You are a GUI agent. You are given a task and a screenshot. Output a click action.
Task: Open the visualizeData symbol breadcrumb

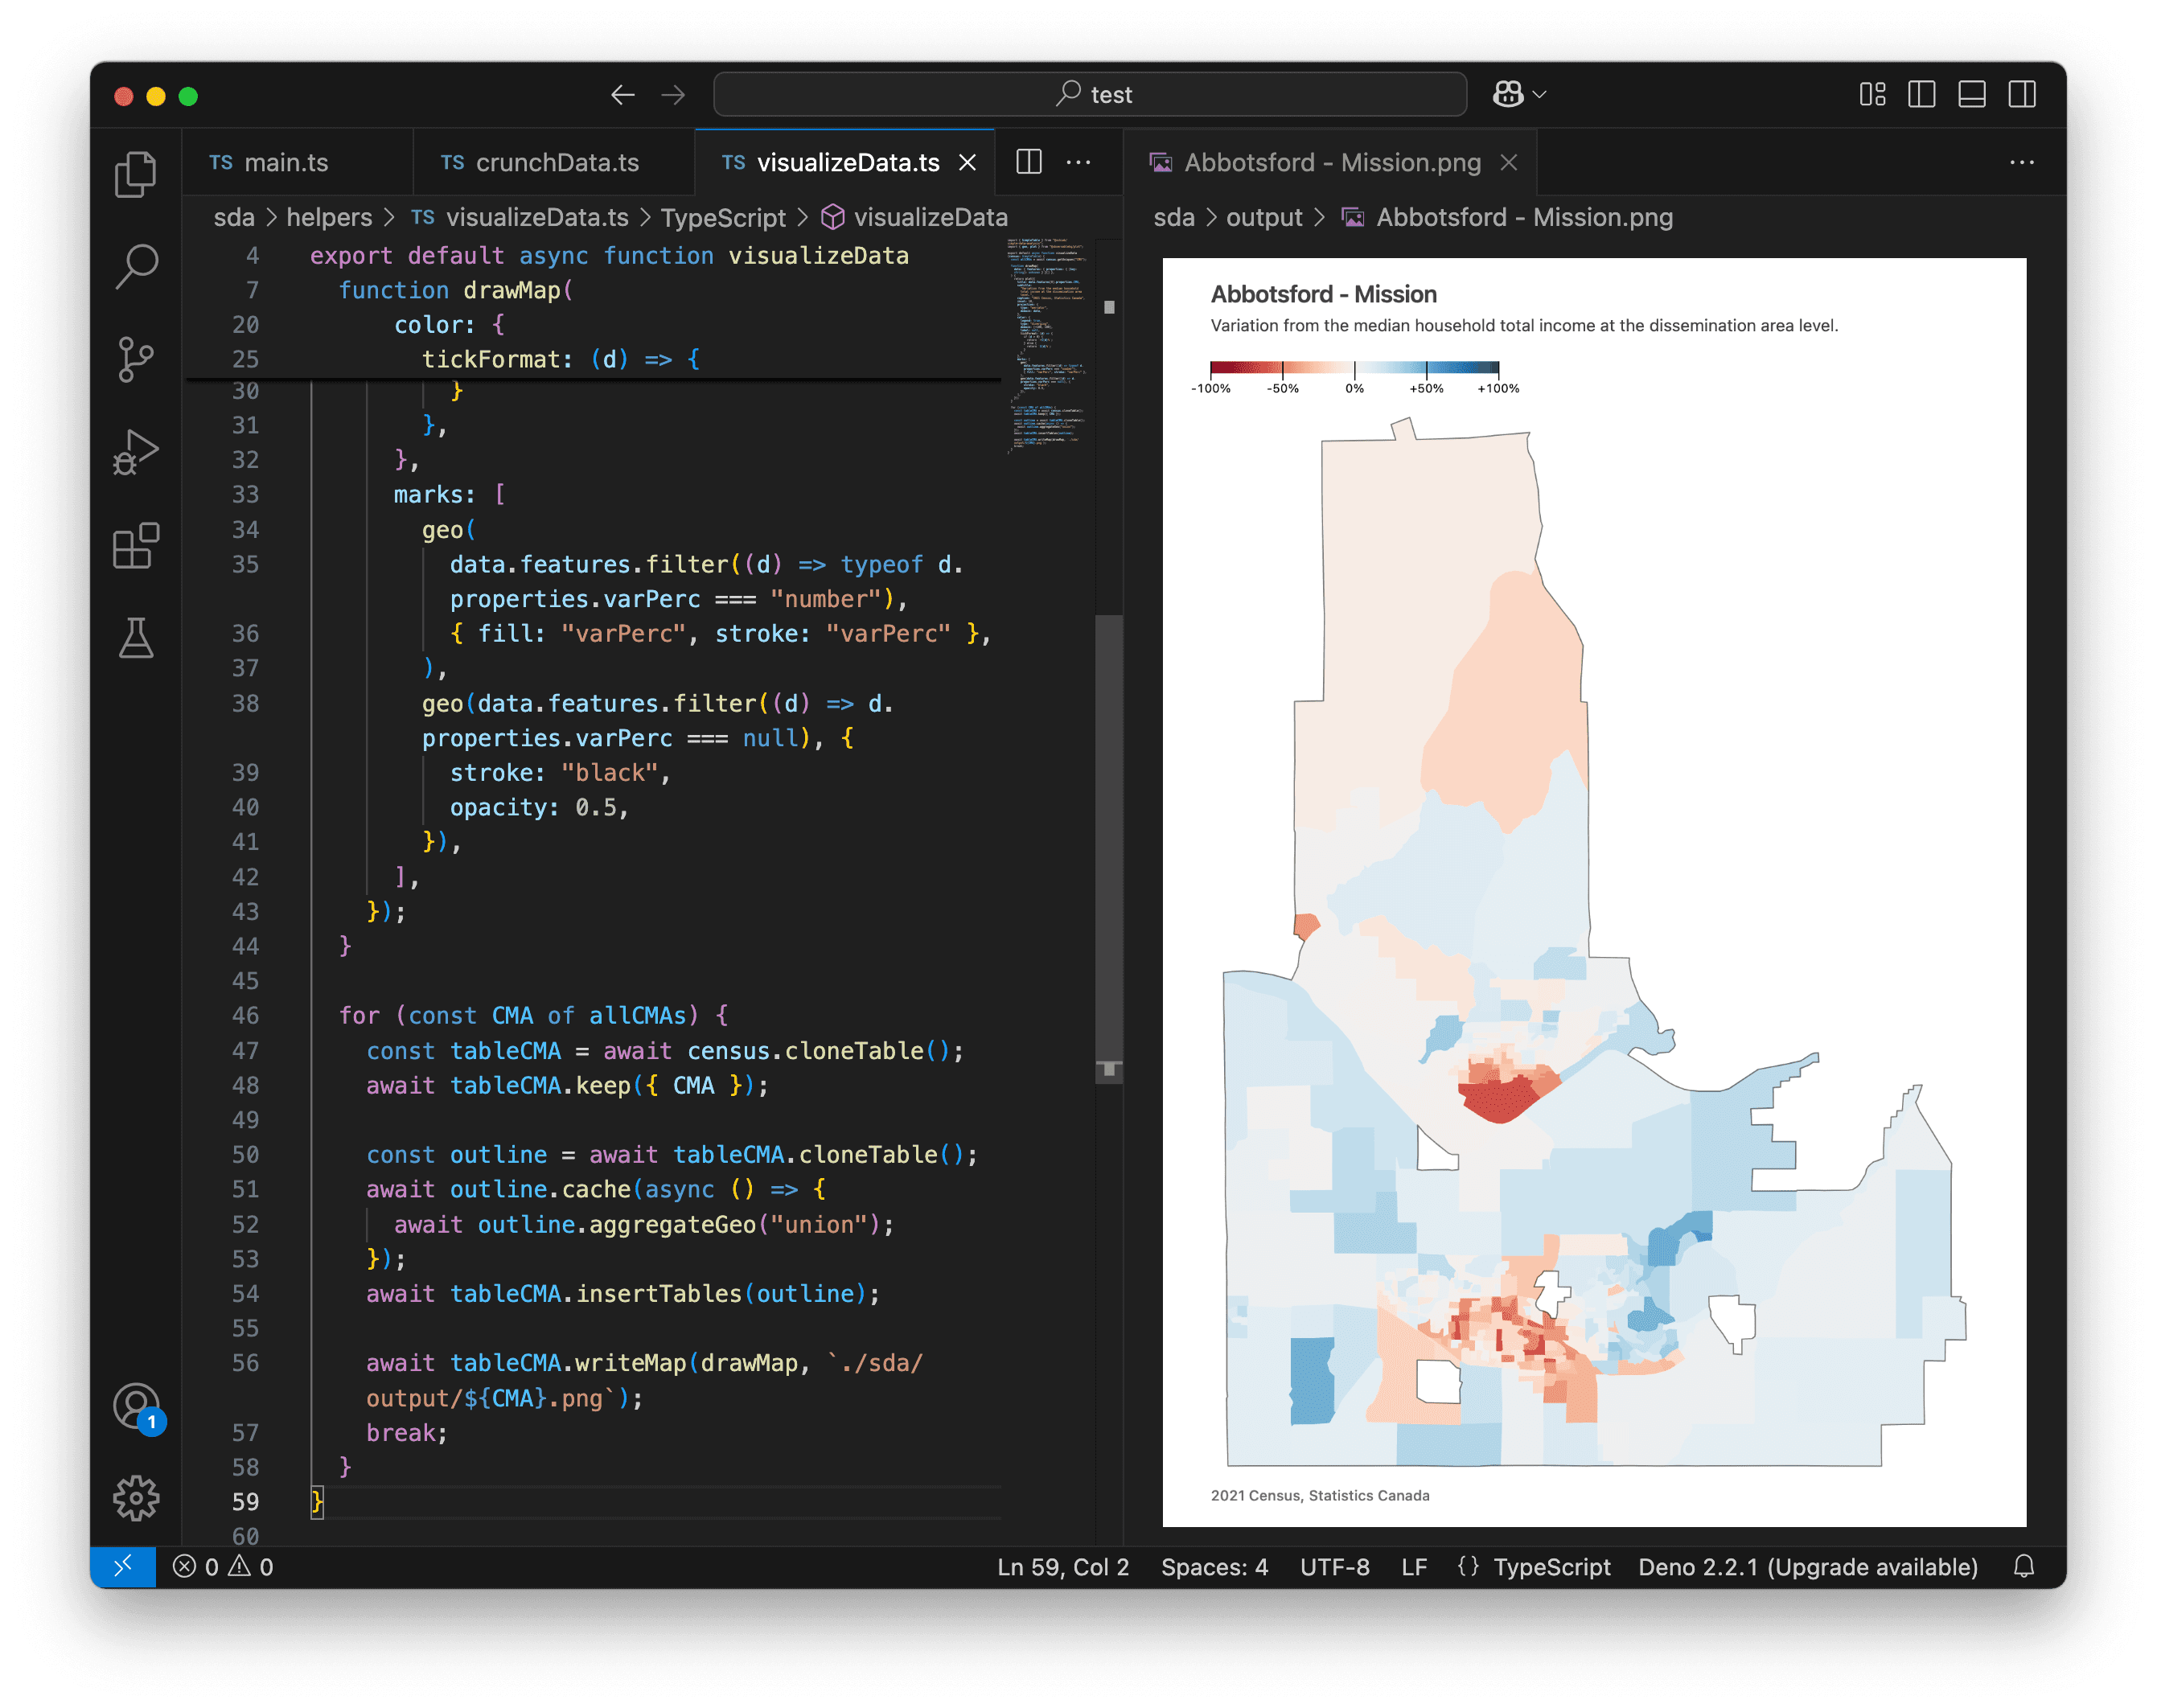click(x=914, y=217)
